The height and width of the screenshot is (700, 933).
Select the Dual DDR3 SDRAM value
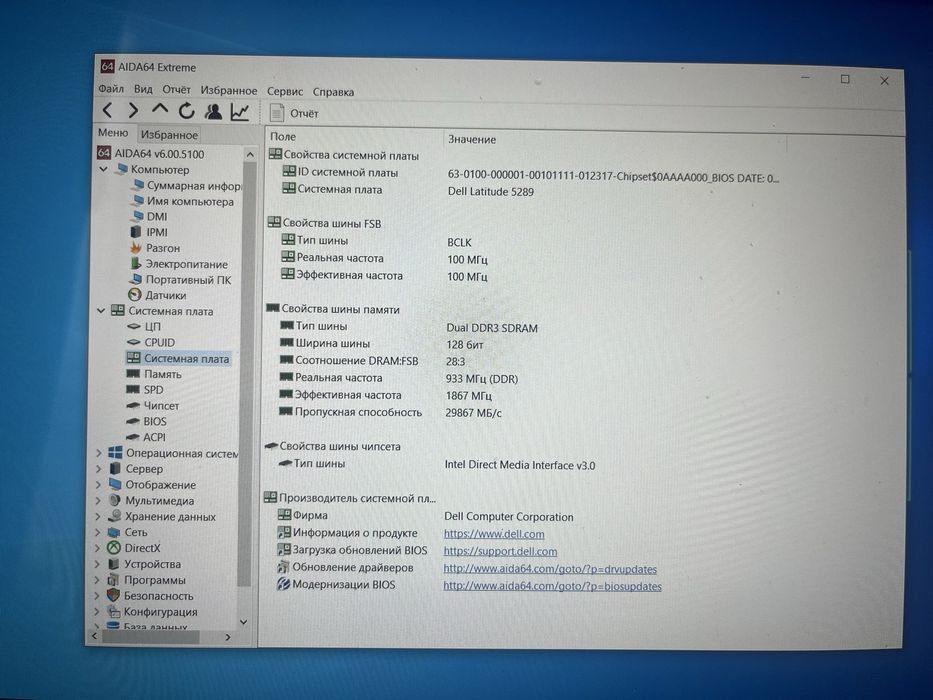tap(492, 328)
